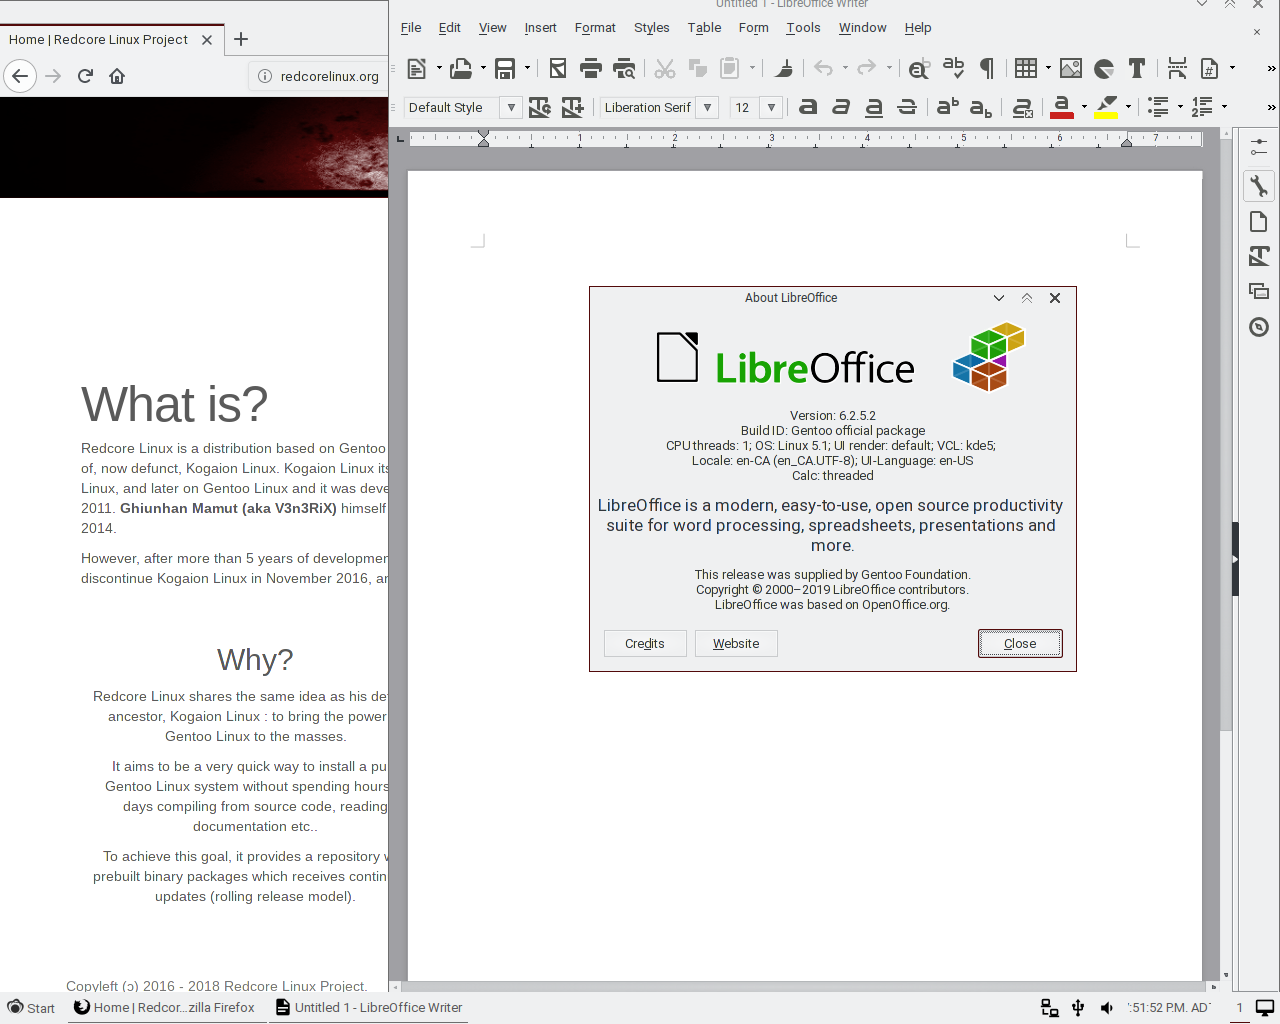Open the sidebar Page panel
1280x1024 pixels.
pos(1259,221)
